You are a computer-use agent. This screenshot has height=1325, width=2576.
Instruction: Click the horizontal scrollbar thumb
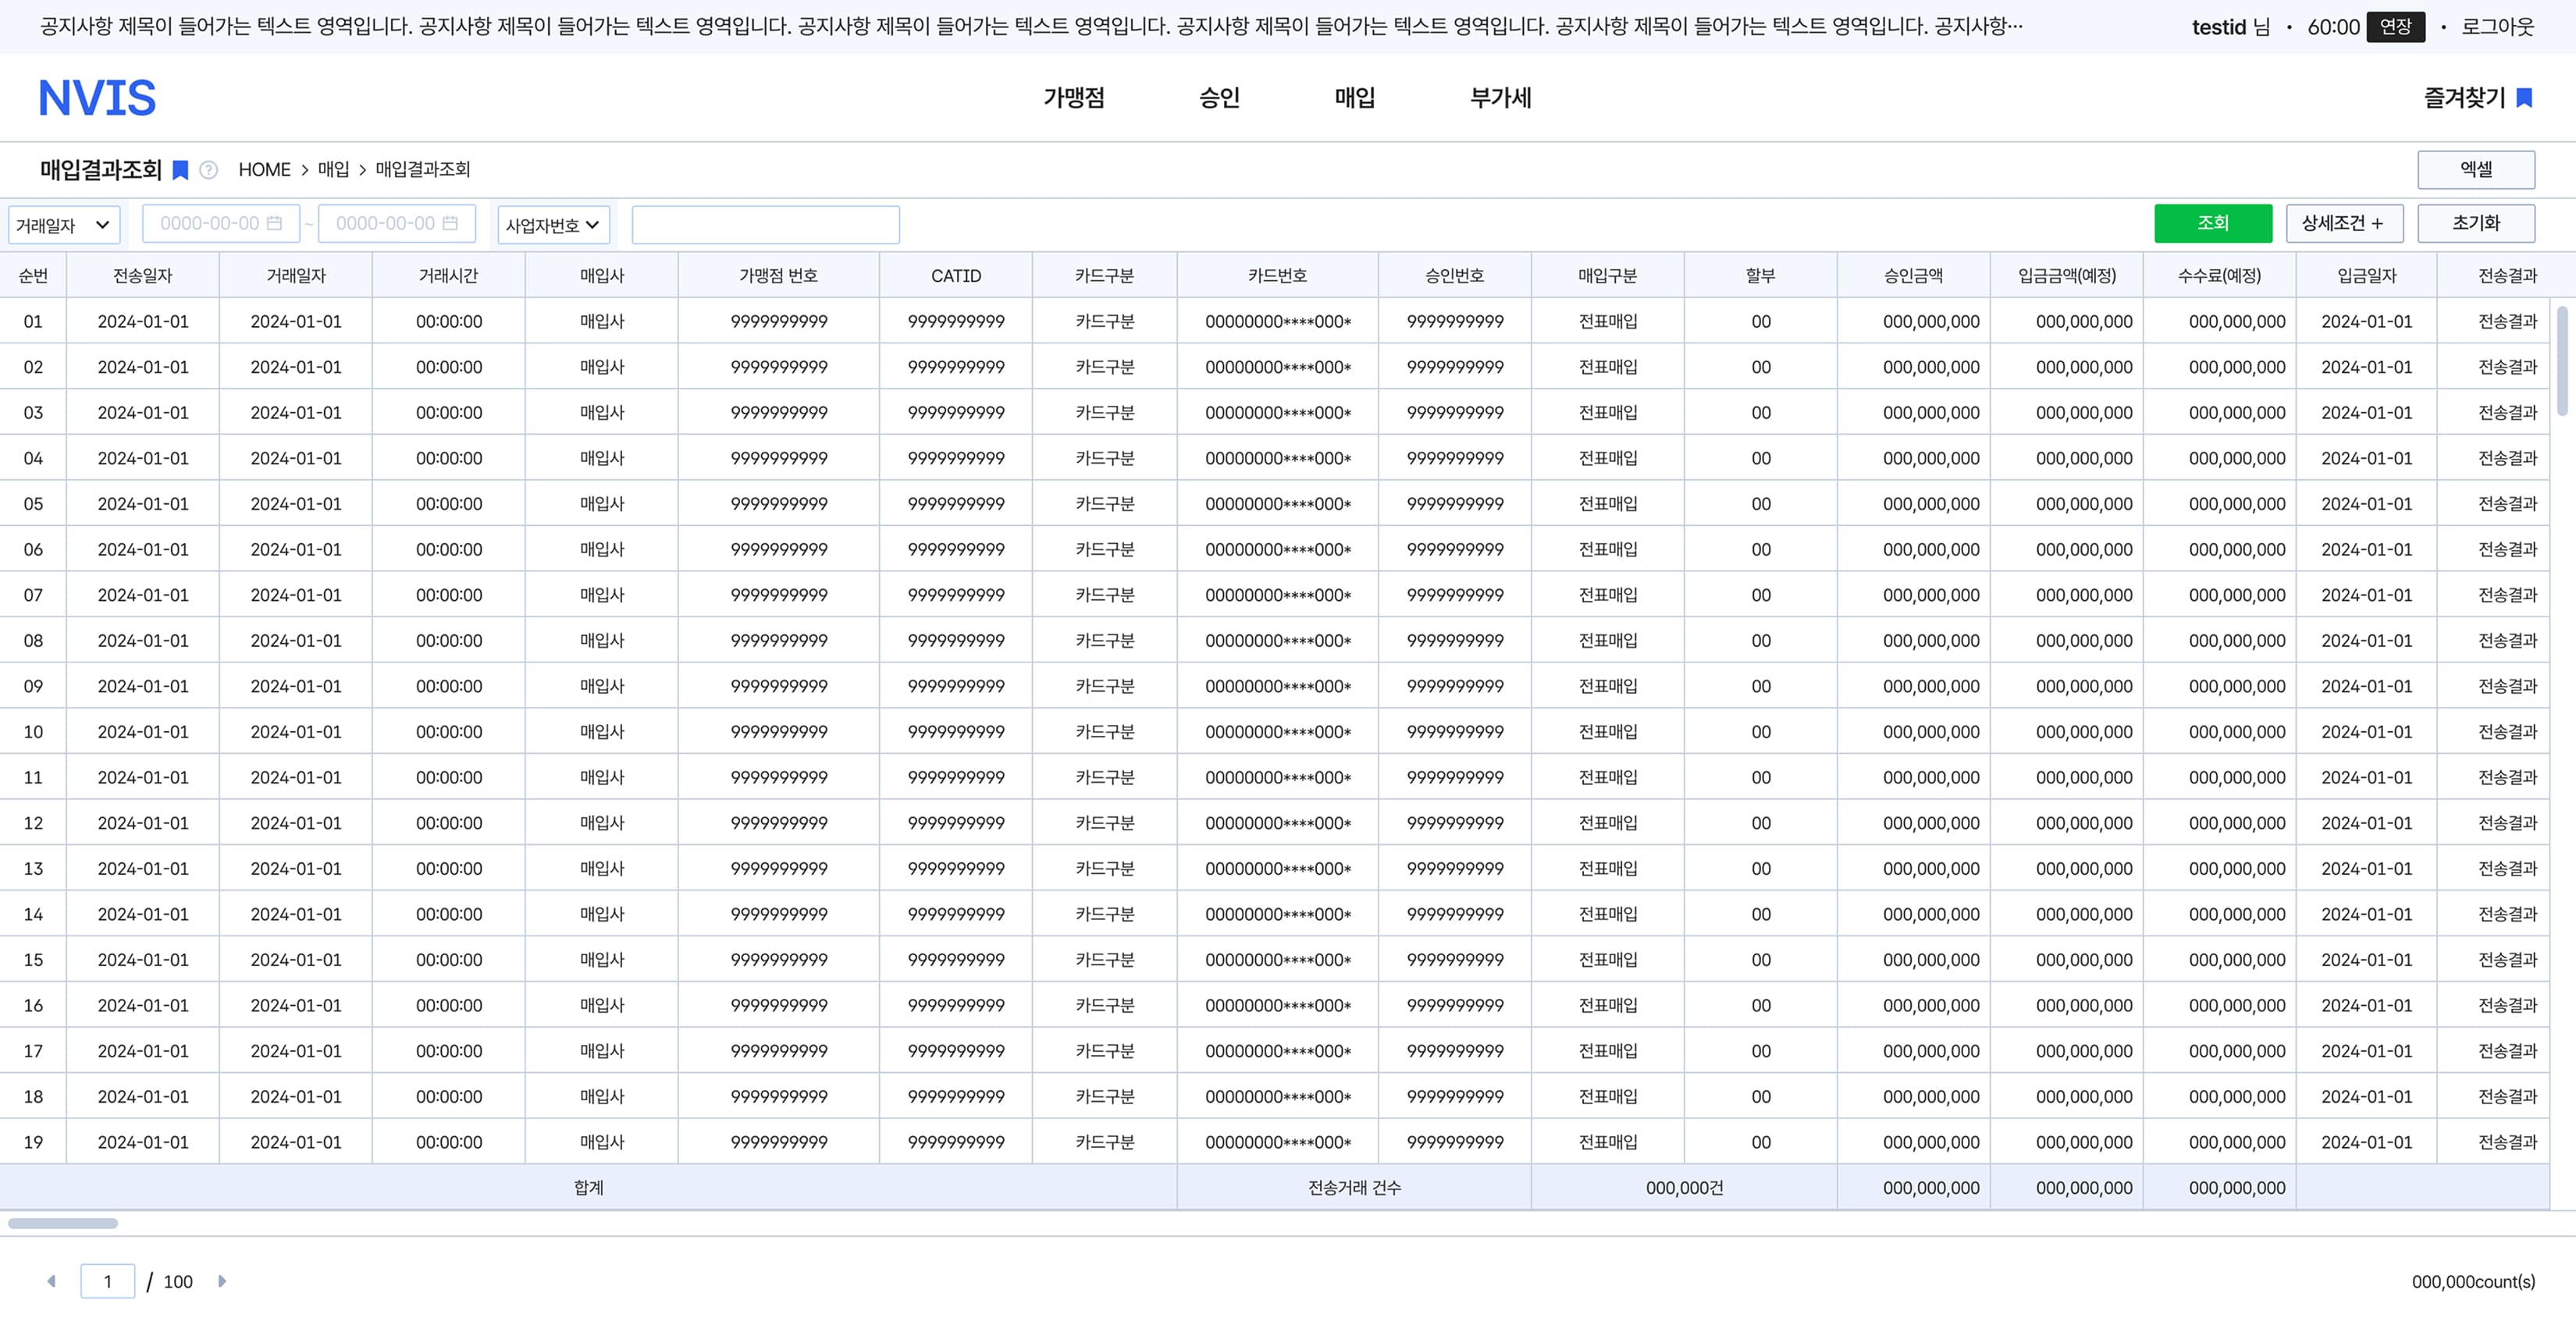point(63,1223)
